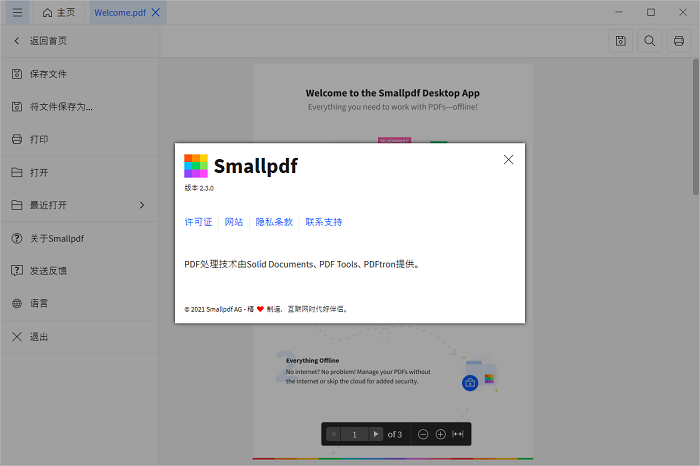
Task: Click the © 2021 Smallpdf AG copyright text
Action: (266, 309)
